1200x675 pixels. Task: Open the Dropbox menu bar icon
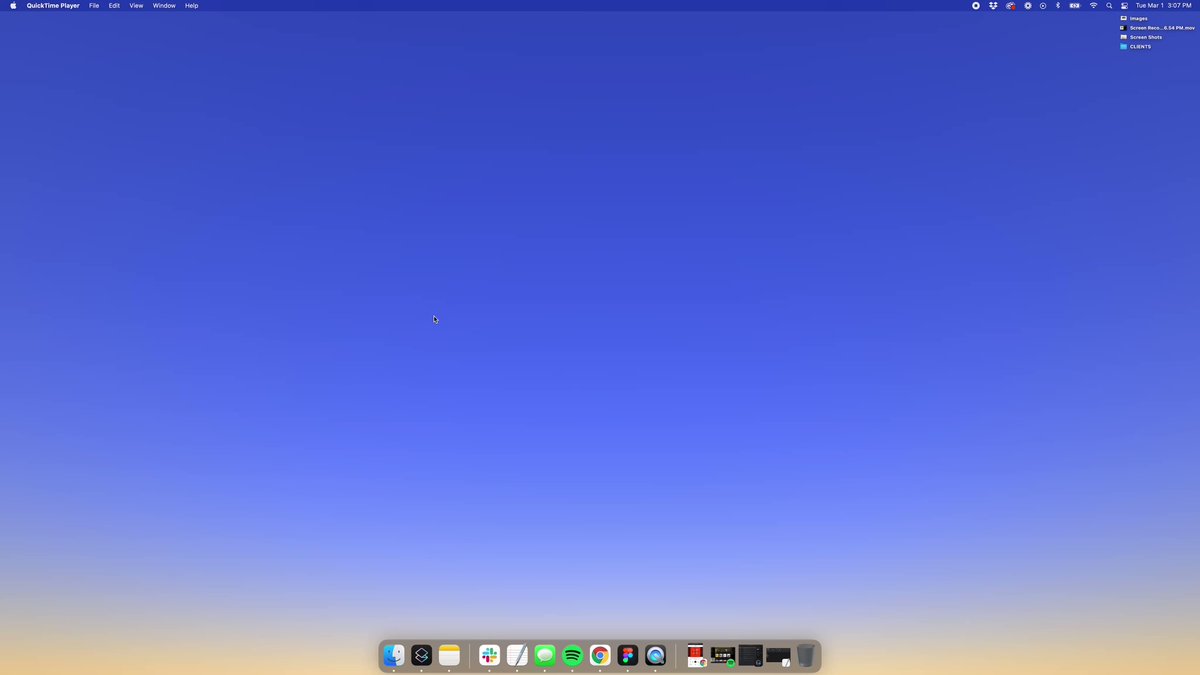(993, 6)
